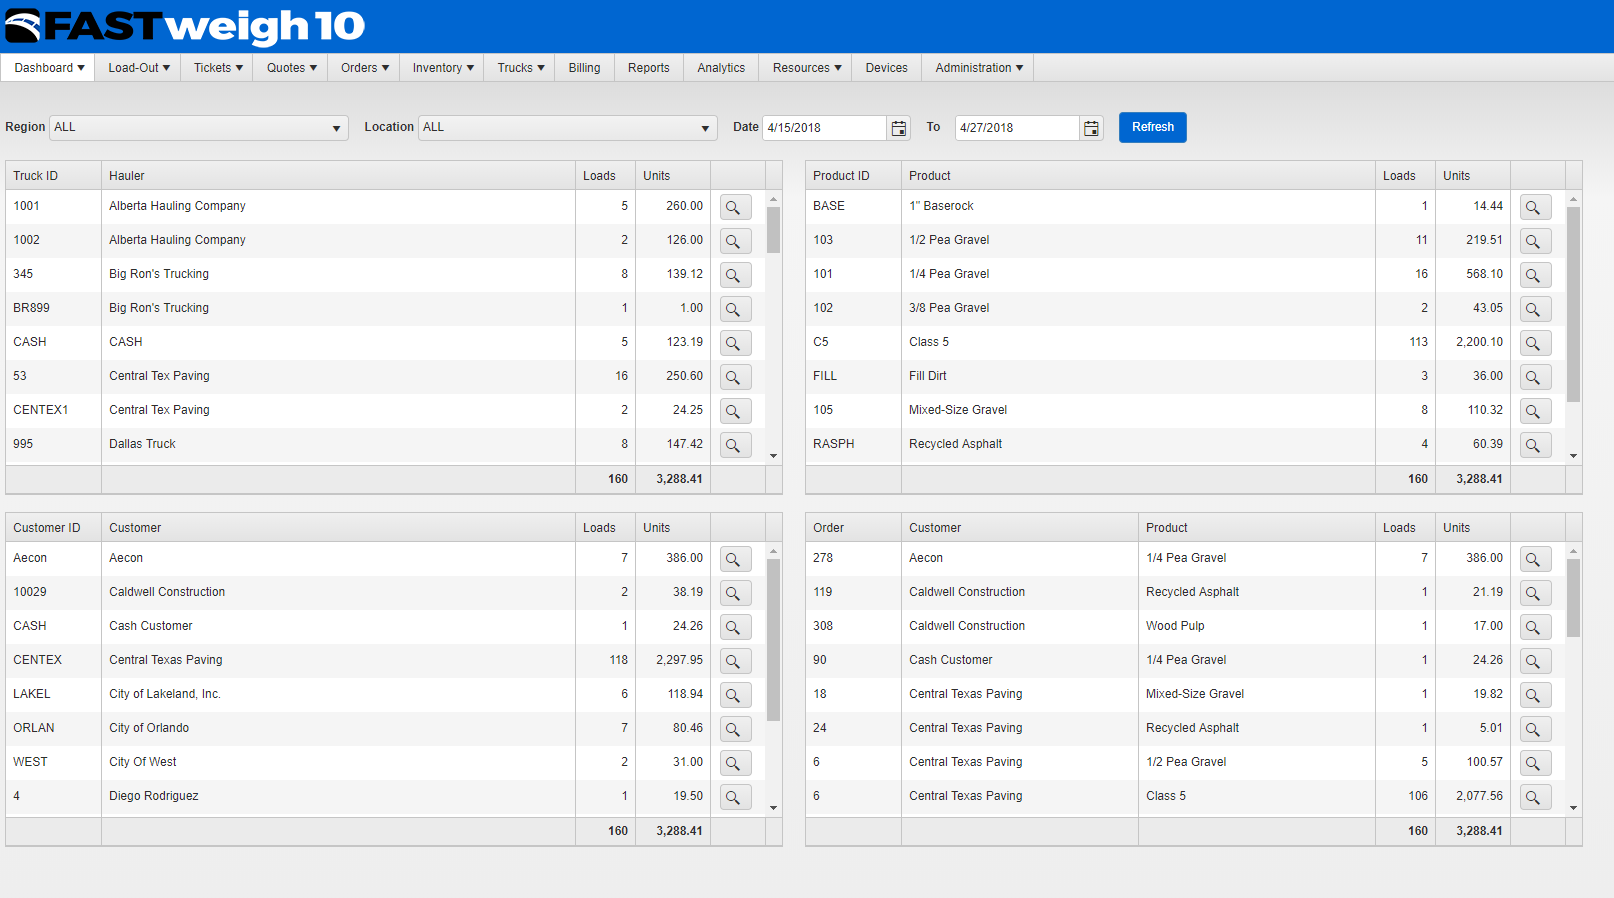The height and width of the screenshot is (898, 1614).
Task: Open magnifier for customer ID Aecon
Action: [735, 559]
